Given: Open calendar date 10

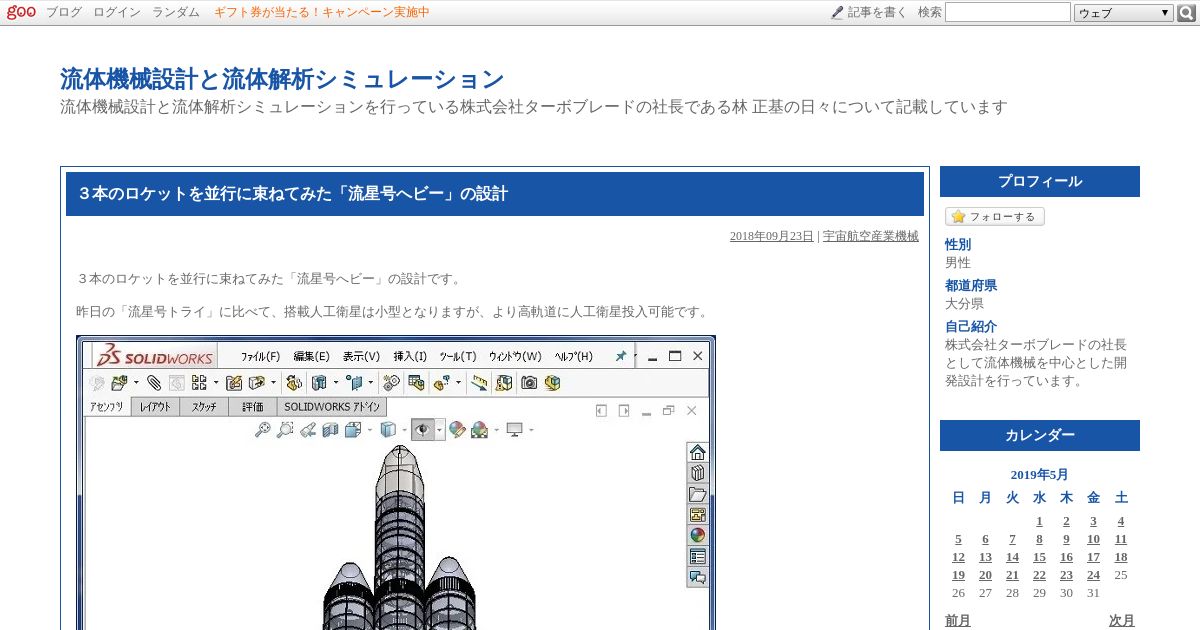Looking at the screenshot, I should tap(1094, 539).
